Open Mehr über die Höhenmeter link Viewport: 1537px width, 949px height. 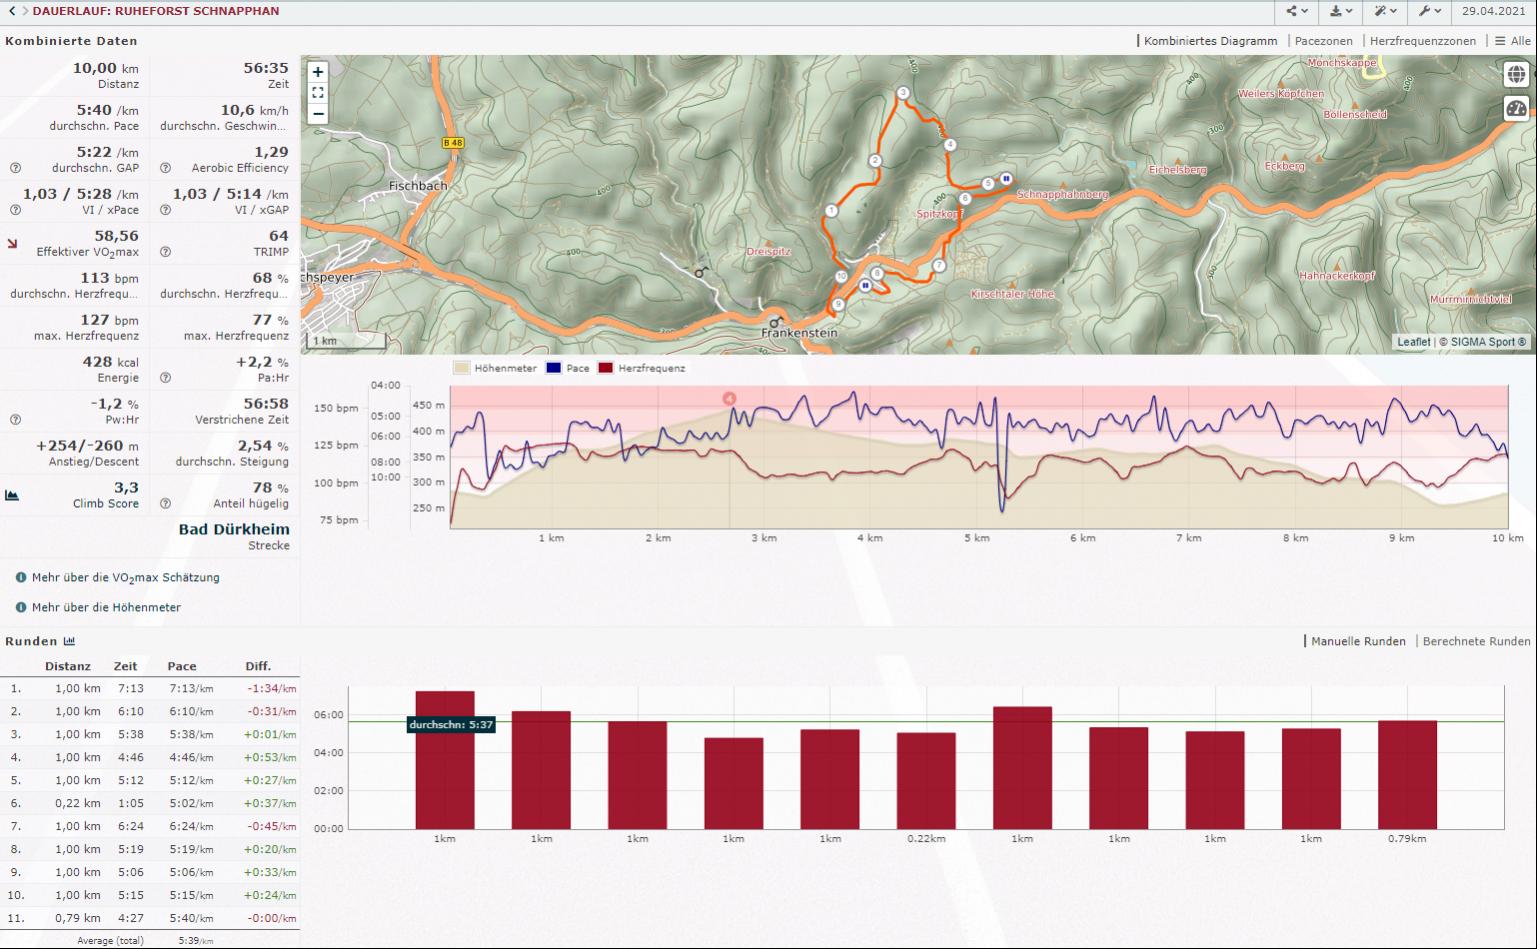(x=106, y=607)
